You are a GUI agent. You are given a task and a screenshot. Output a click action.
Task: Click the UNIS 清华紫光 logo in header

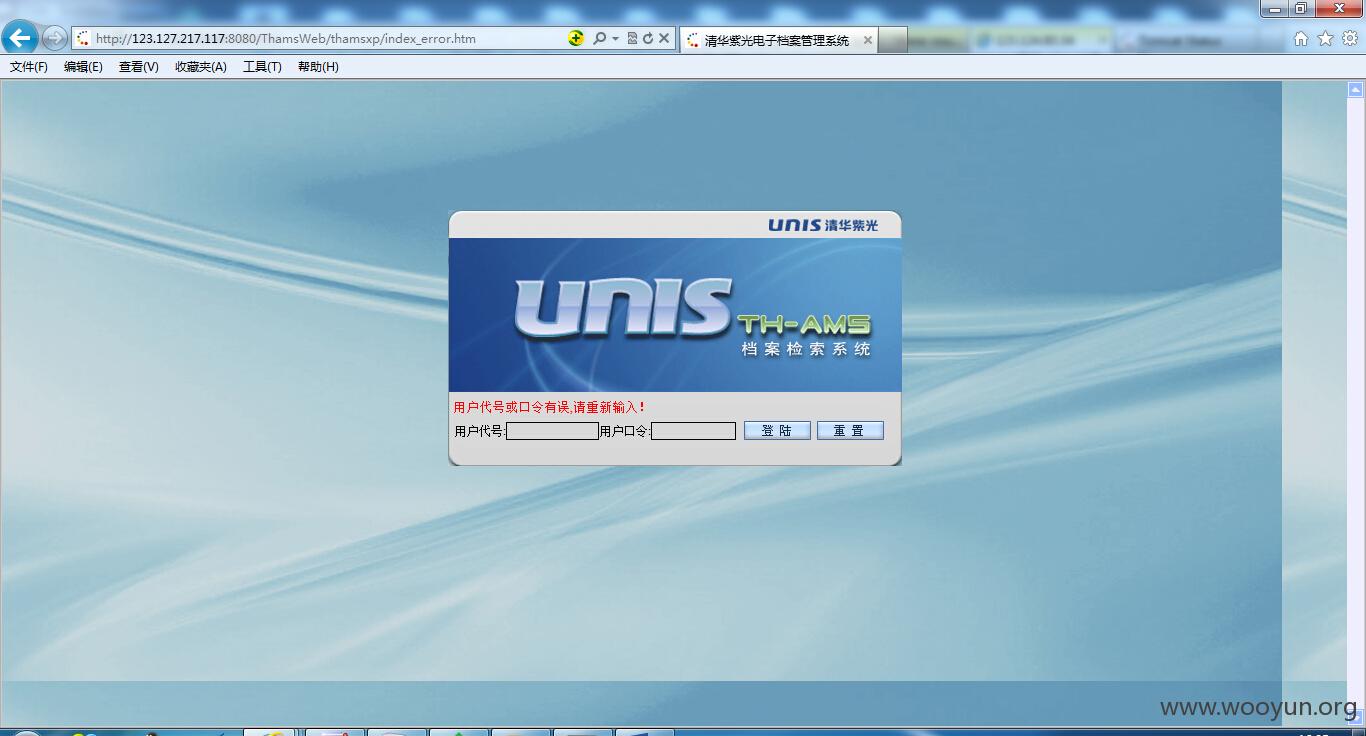coord(823,225)
